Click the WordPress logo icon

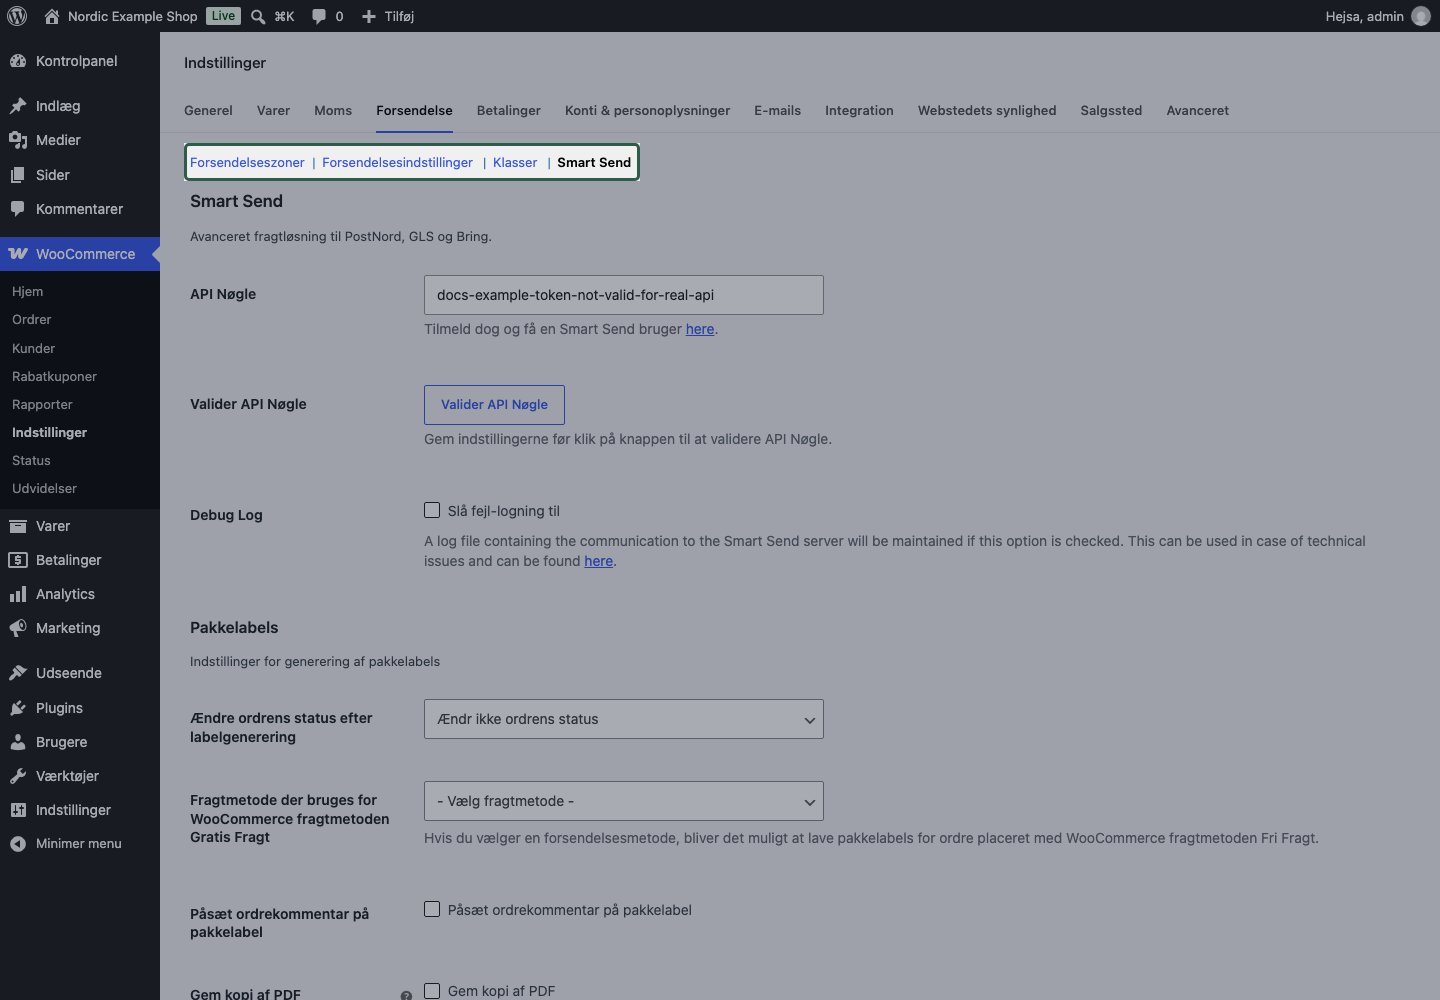[17, 16]
